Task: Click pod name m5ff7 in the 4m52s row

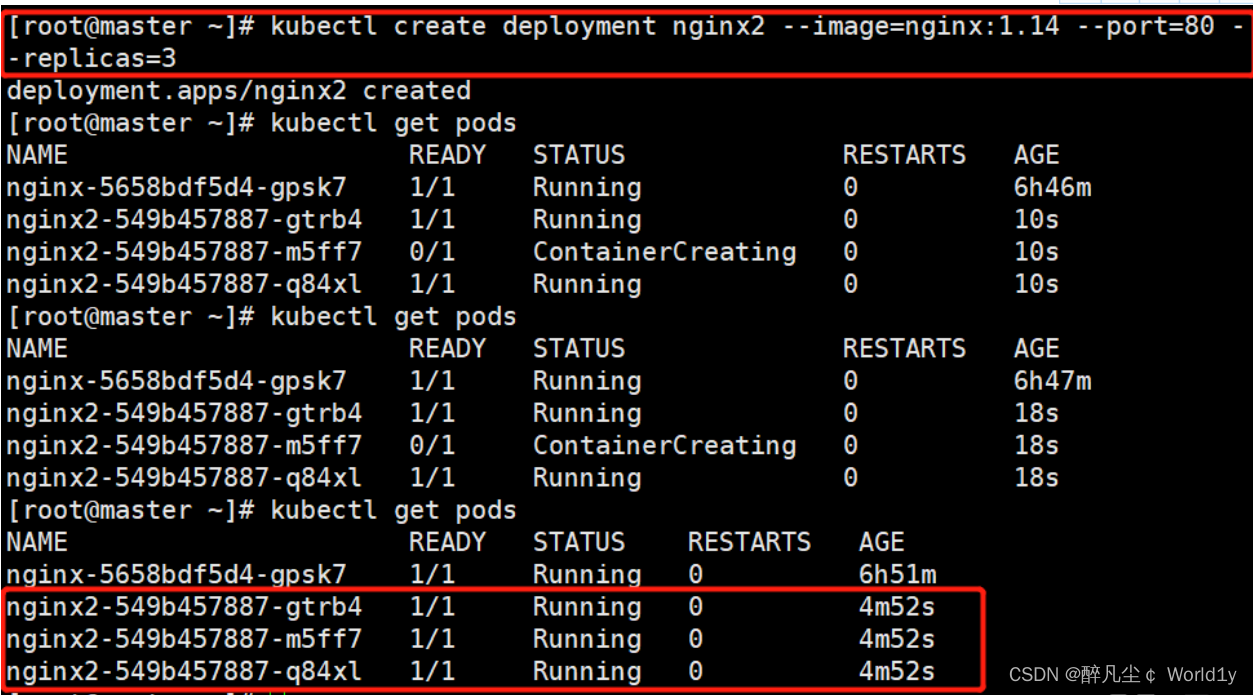Action: (184, 639)
